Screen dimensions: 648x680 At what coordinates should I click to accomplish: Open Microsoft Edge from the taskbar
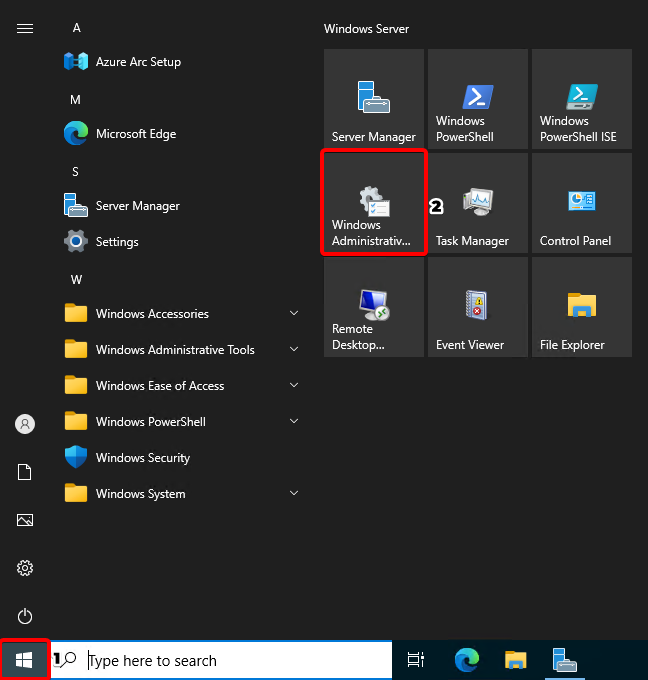coord(466,660)
